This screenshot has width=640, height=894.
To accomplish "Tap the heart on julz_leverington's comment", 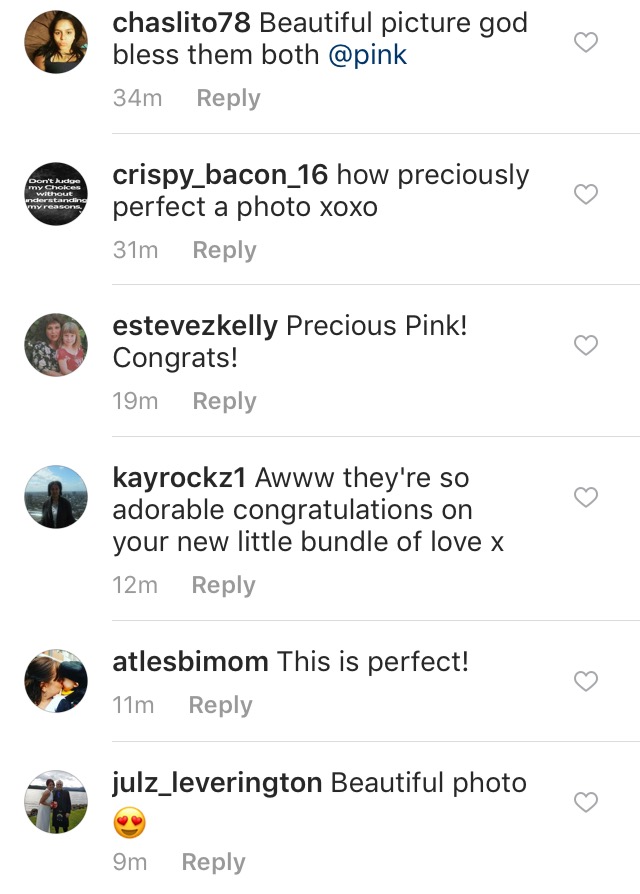I will (x=586, y=802).
